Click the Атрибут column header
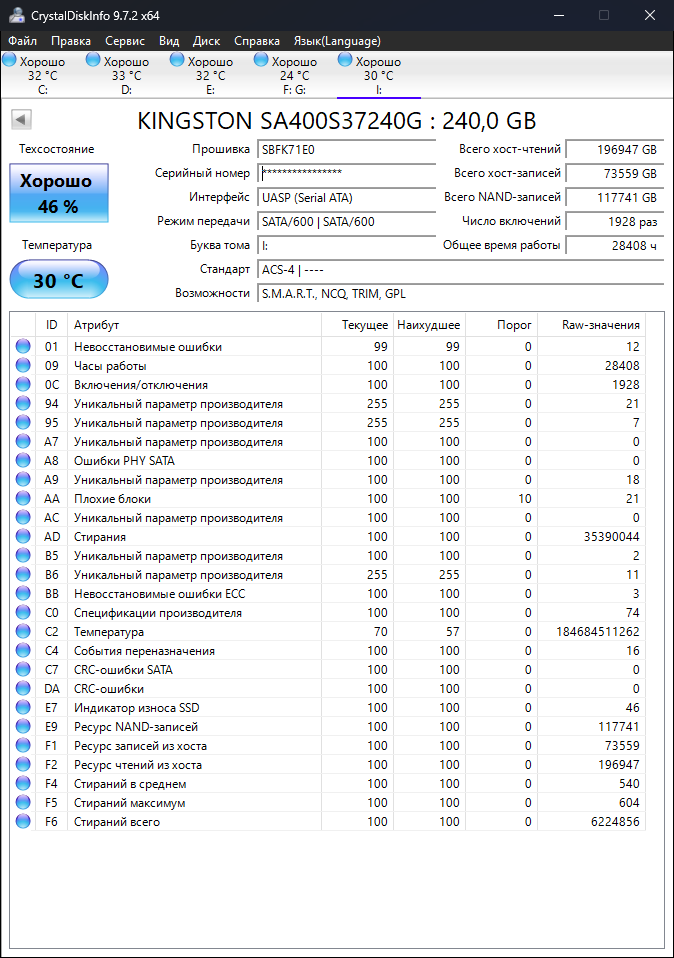 tap(194, 325)
